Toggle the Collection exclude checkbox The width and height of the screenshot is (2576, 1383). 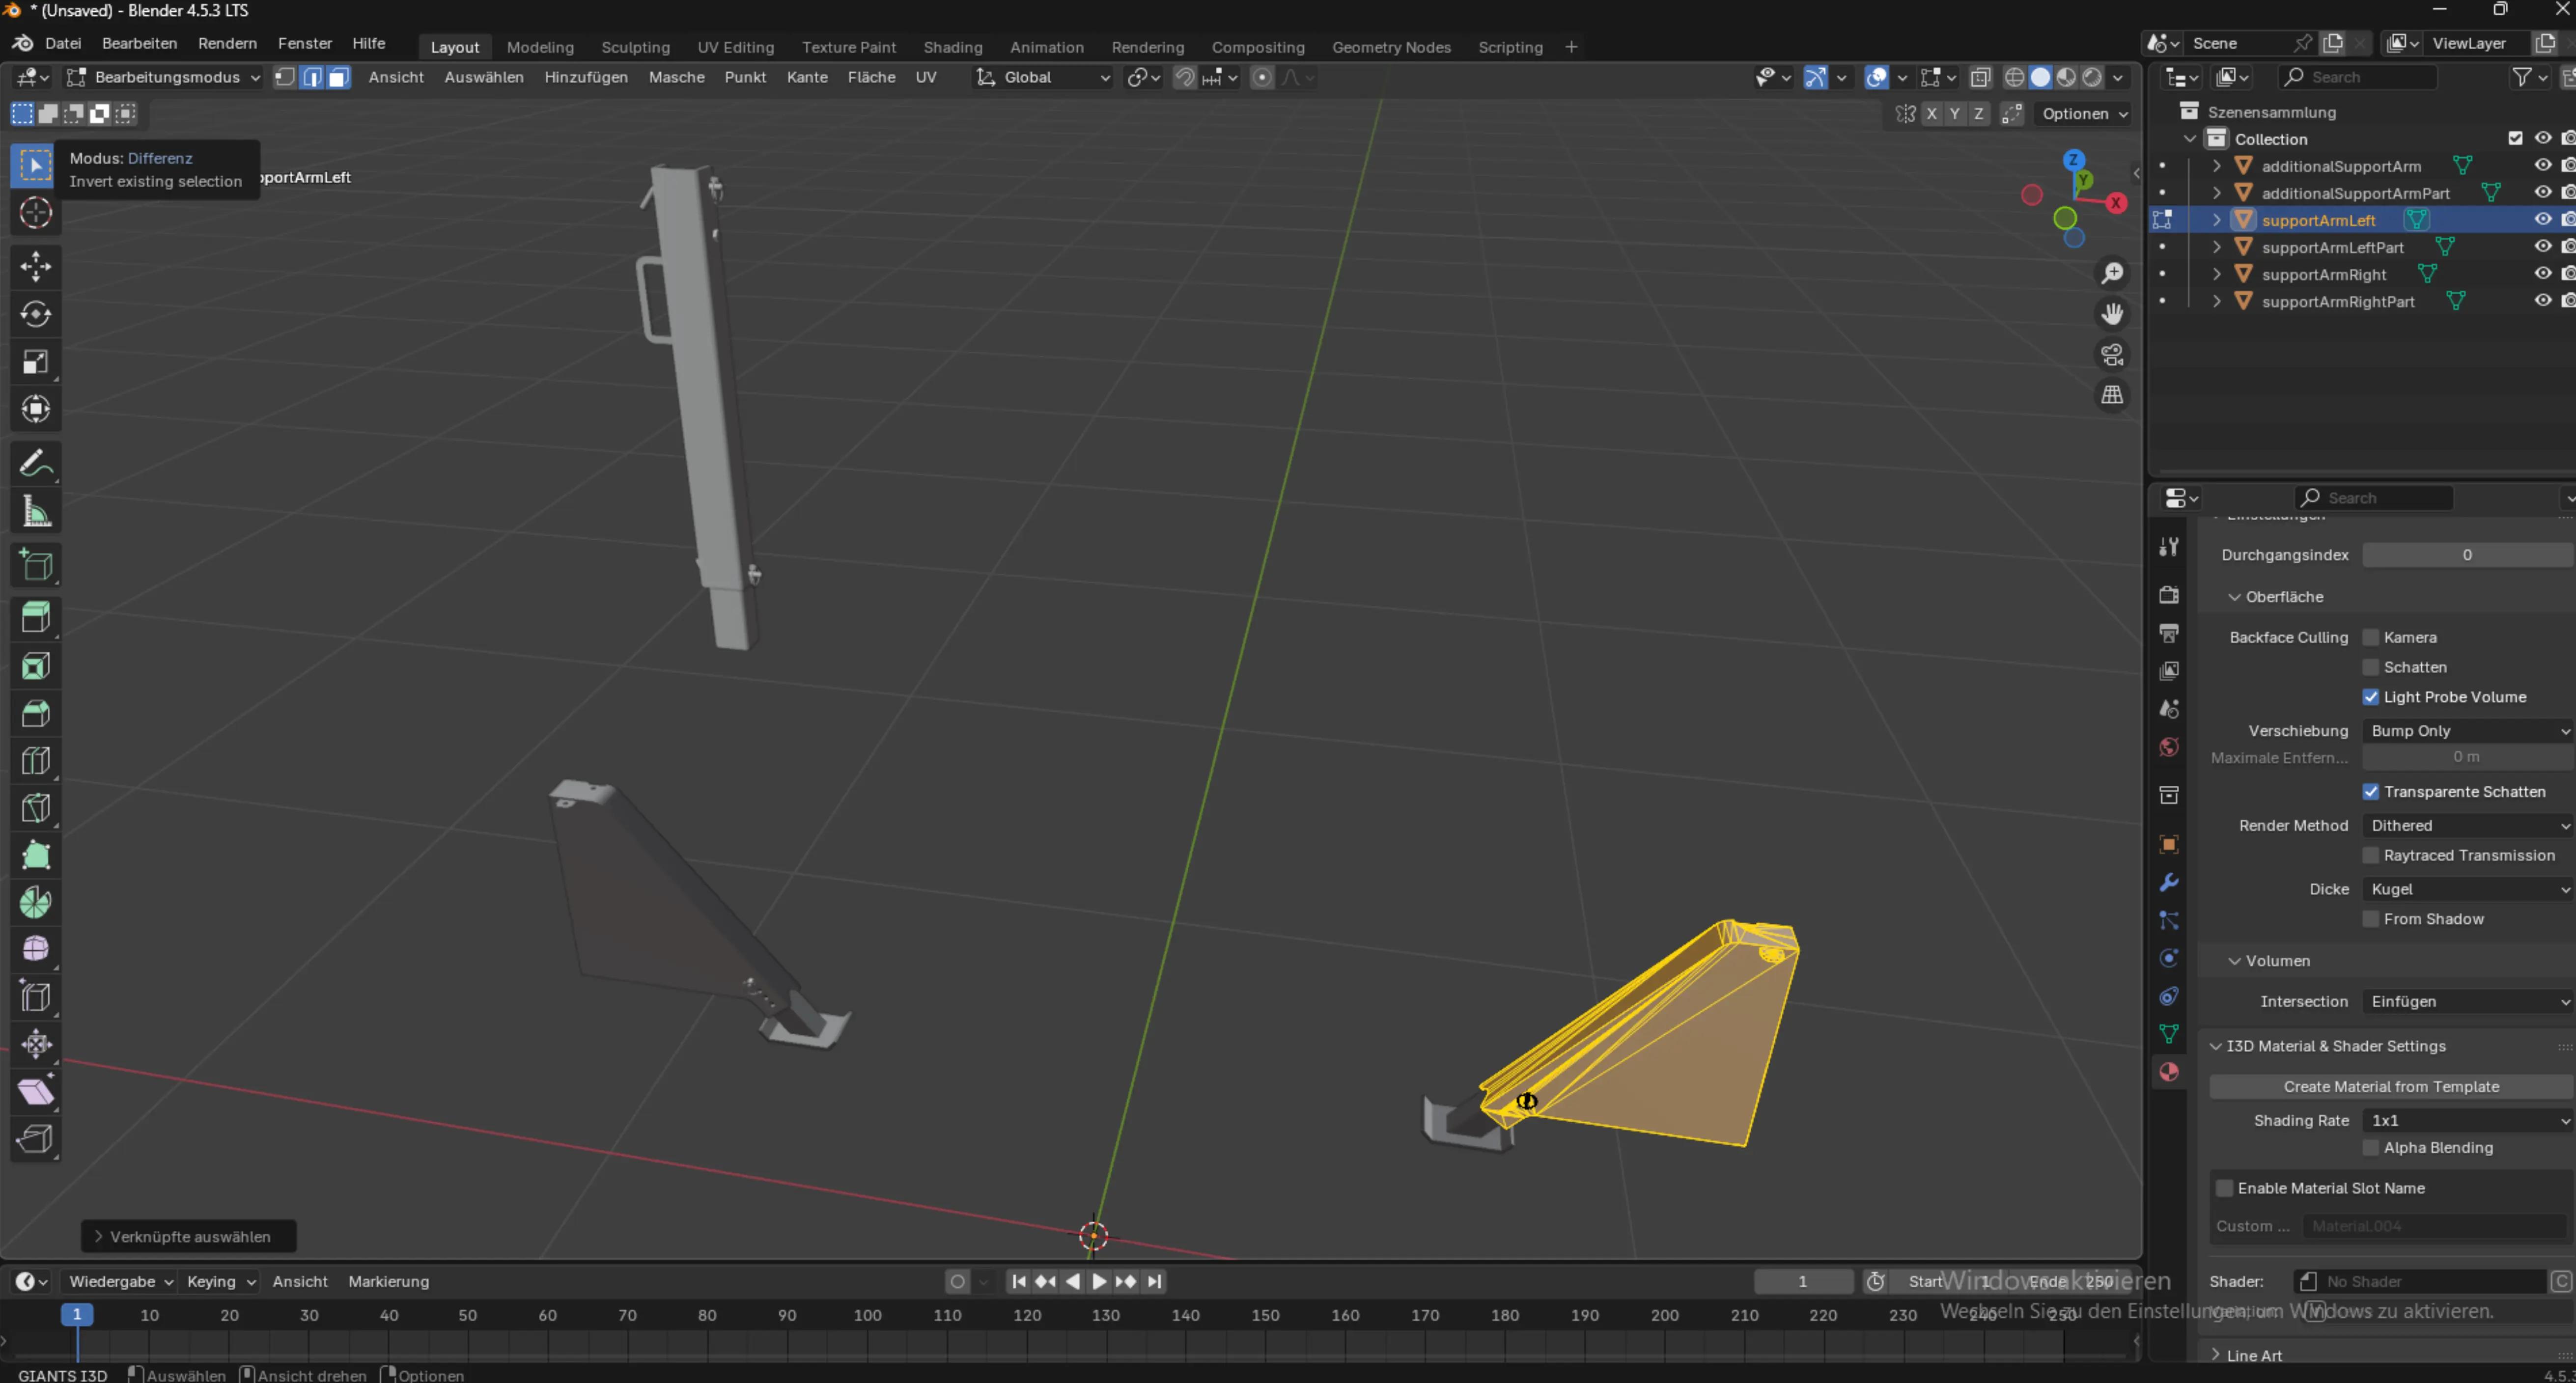click(2515, 139)
